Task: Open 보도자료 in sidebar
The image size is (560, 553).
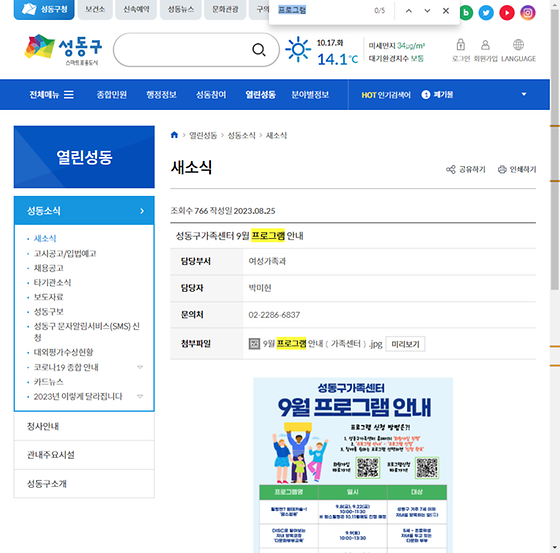Action: point(49,297)
